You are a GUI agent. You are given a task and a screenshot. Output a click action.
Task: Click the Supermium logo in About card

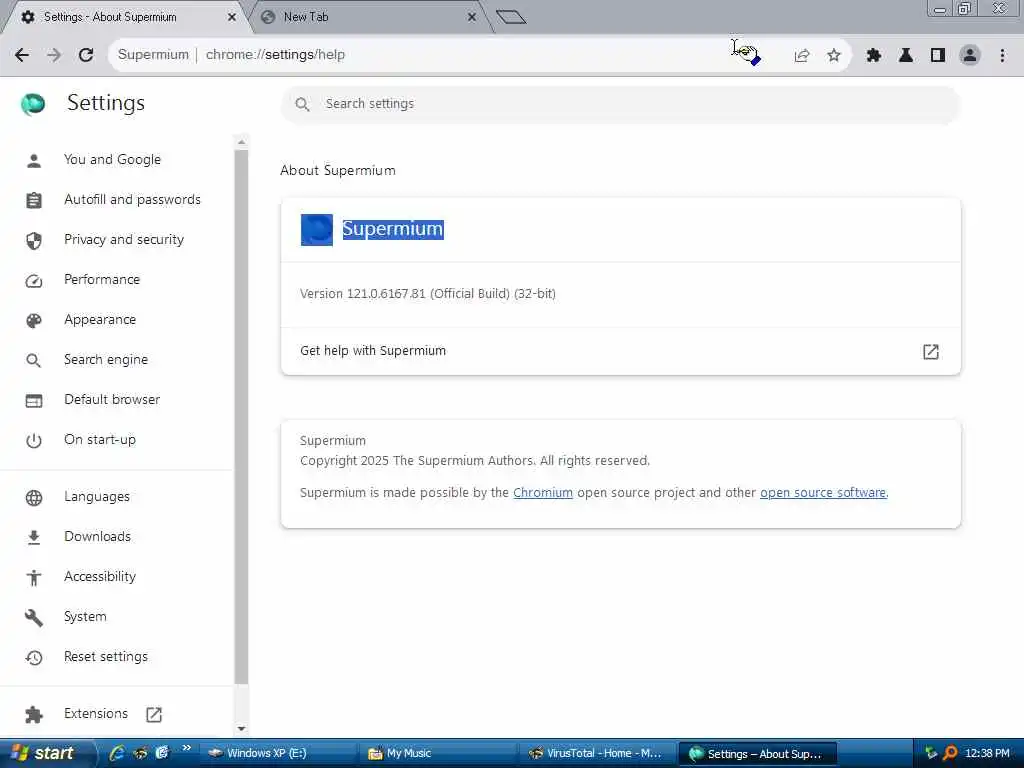coord(317,230)
